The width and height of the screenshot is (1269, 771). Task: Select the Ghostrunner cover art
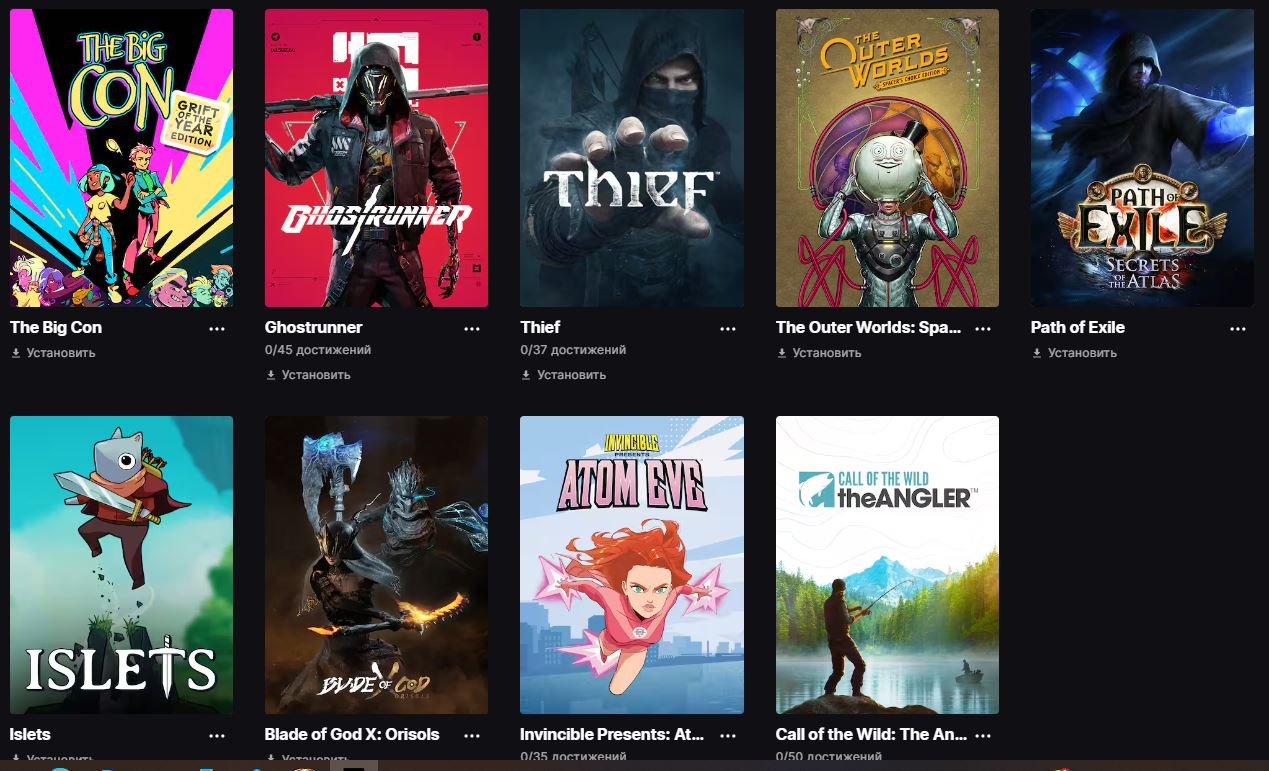[x=376, y=158]
